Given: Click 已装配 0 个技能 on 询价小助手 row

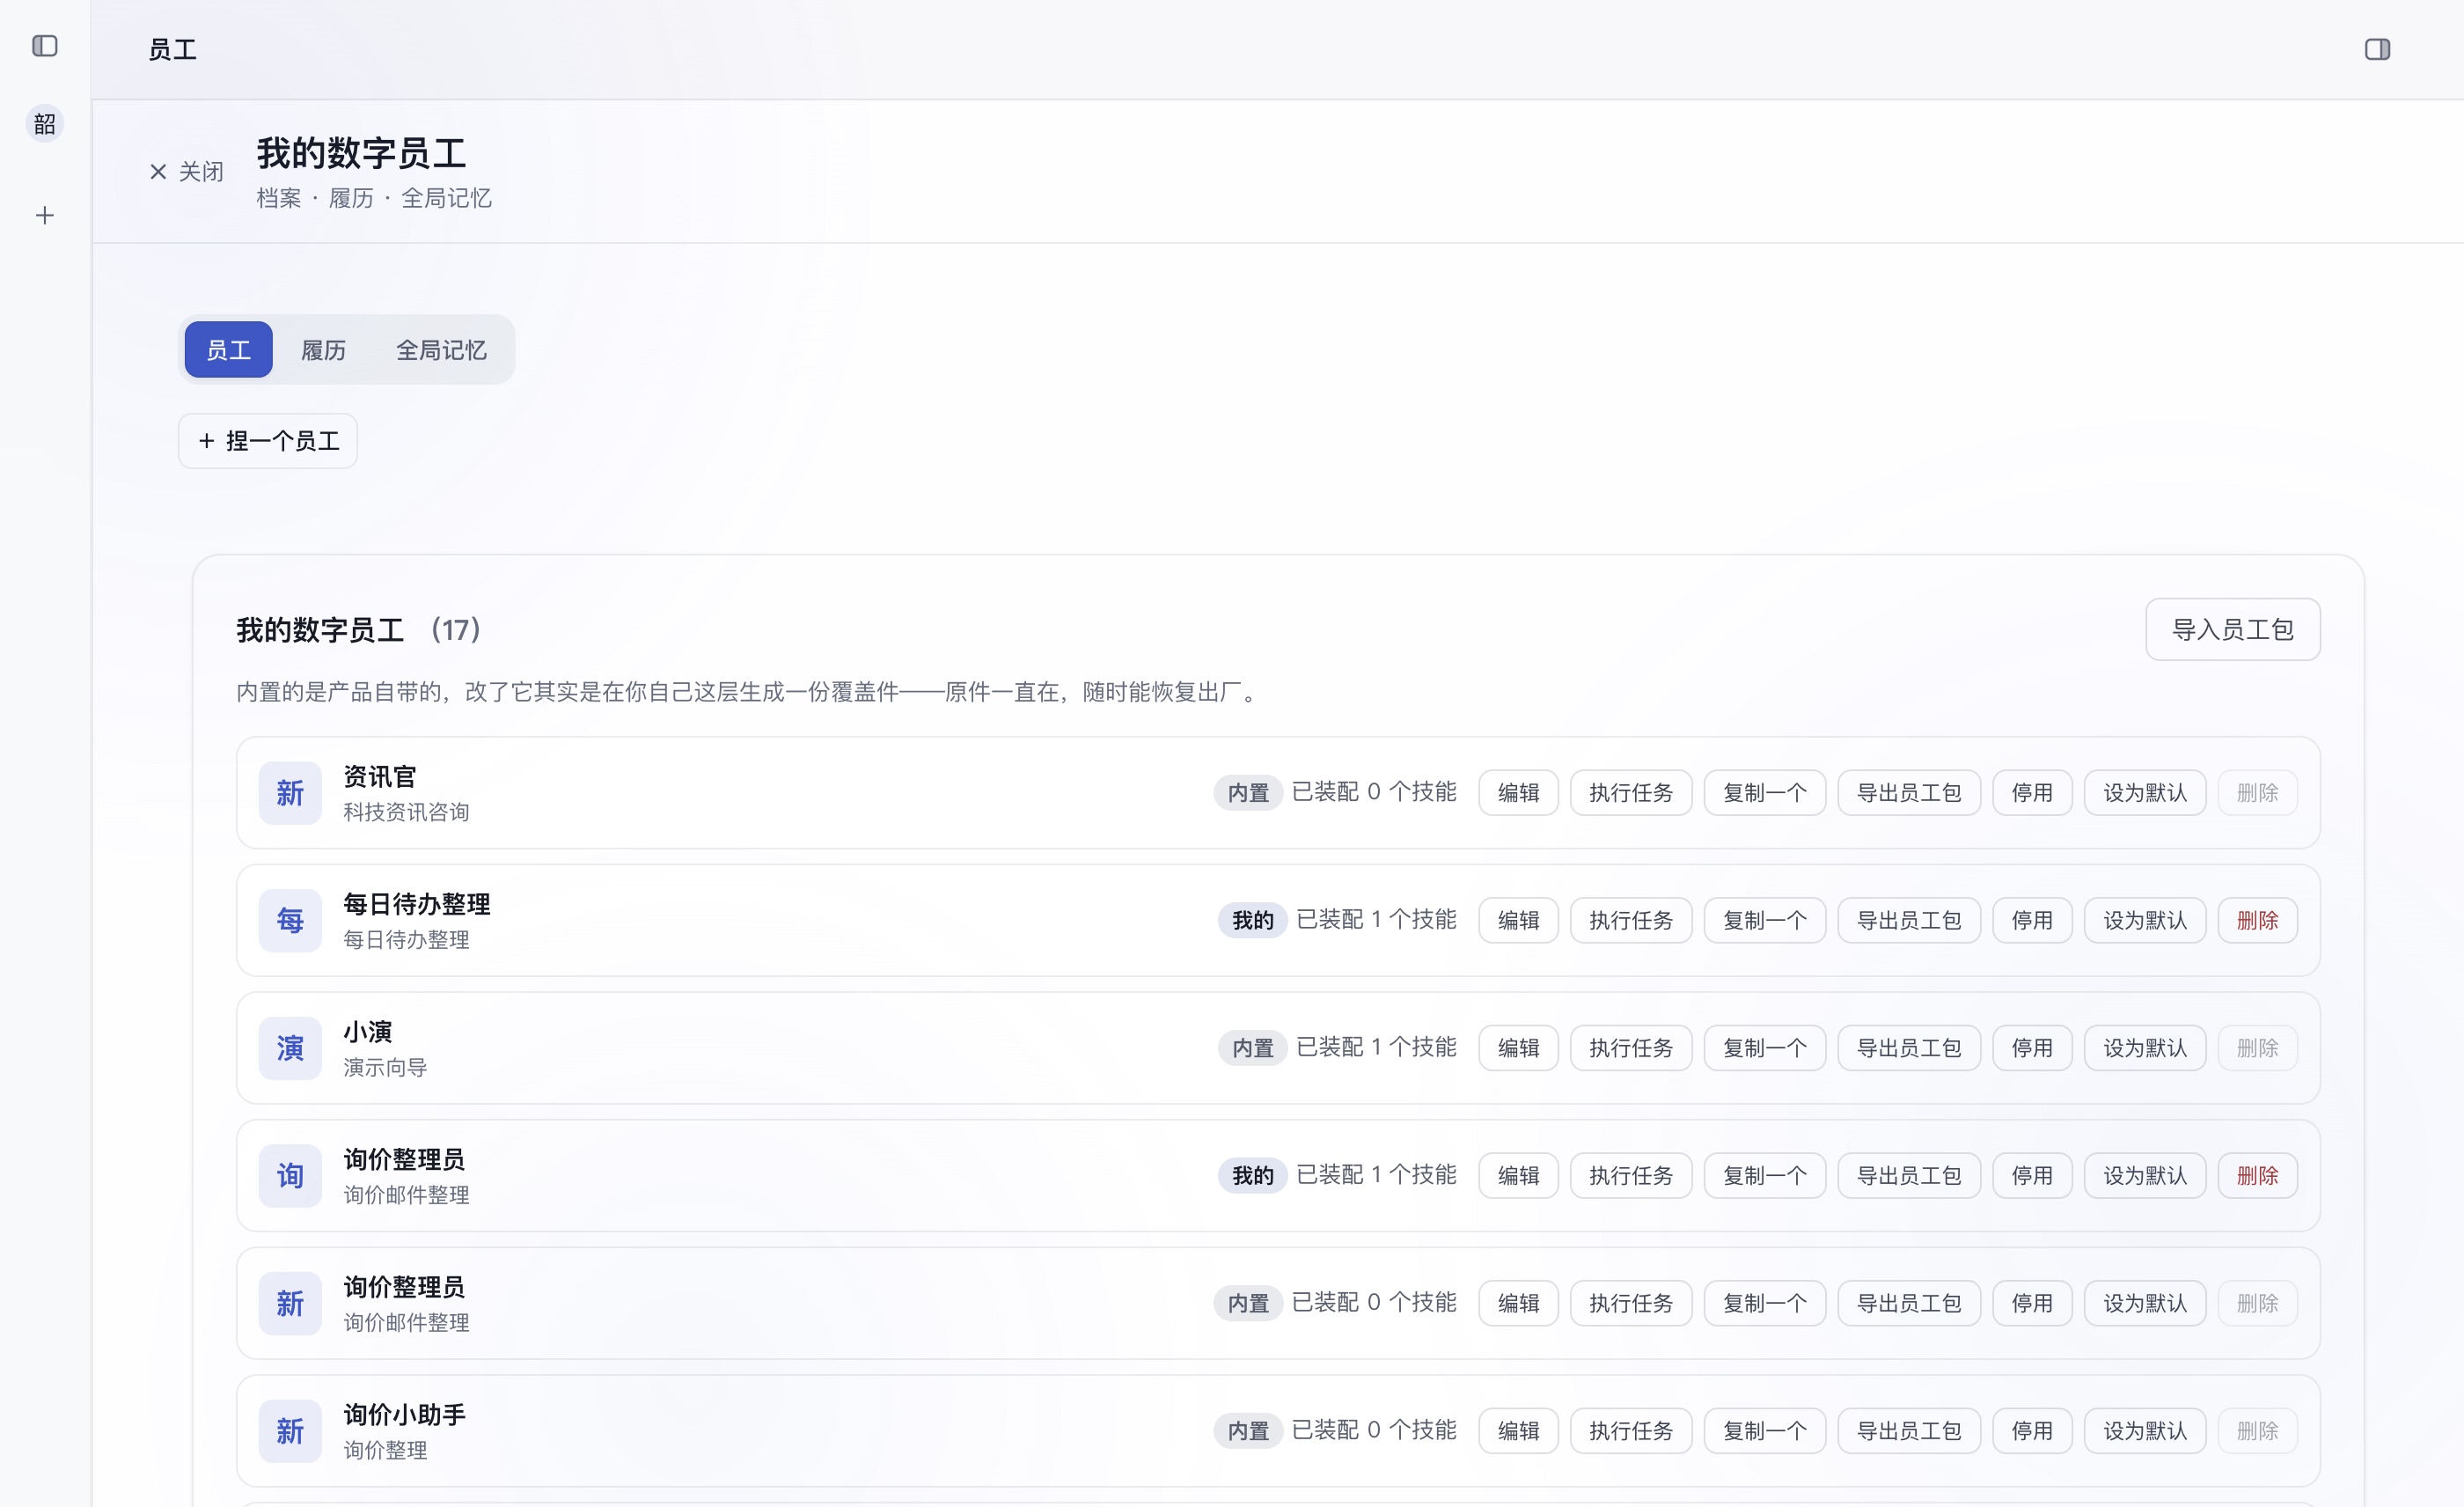Looking at the screenshot, I should coord(1374,1430).
